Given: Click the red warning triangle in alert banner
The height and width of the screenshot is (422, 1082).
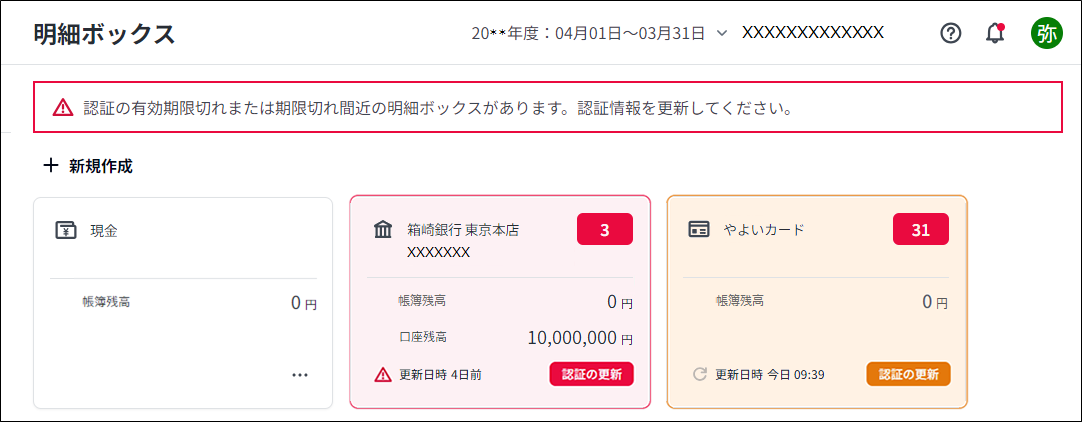Looking at the screenshot, I should (x=63, y=108).
